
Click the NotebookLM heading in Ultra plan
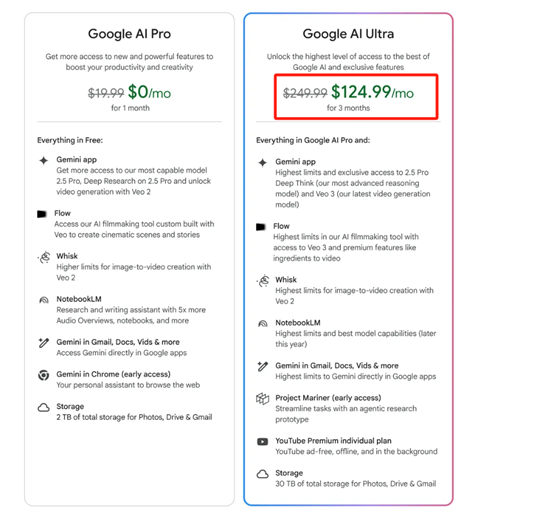298,323
